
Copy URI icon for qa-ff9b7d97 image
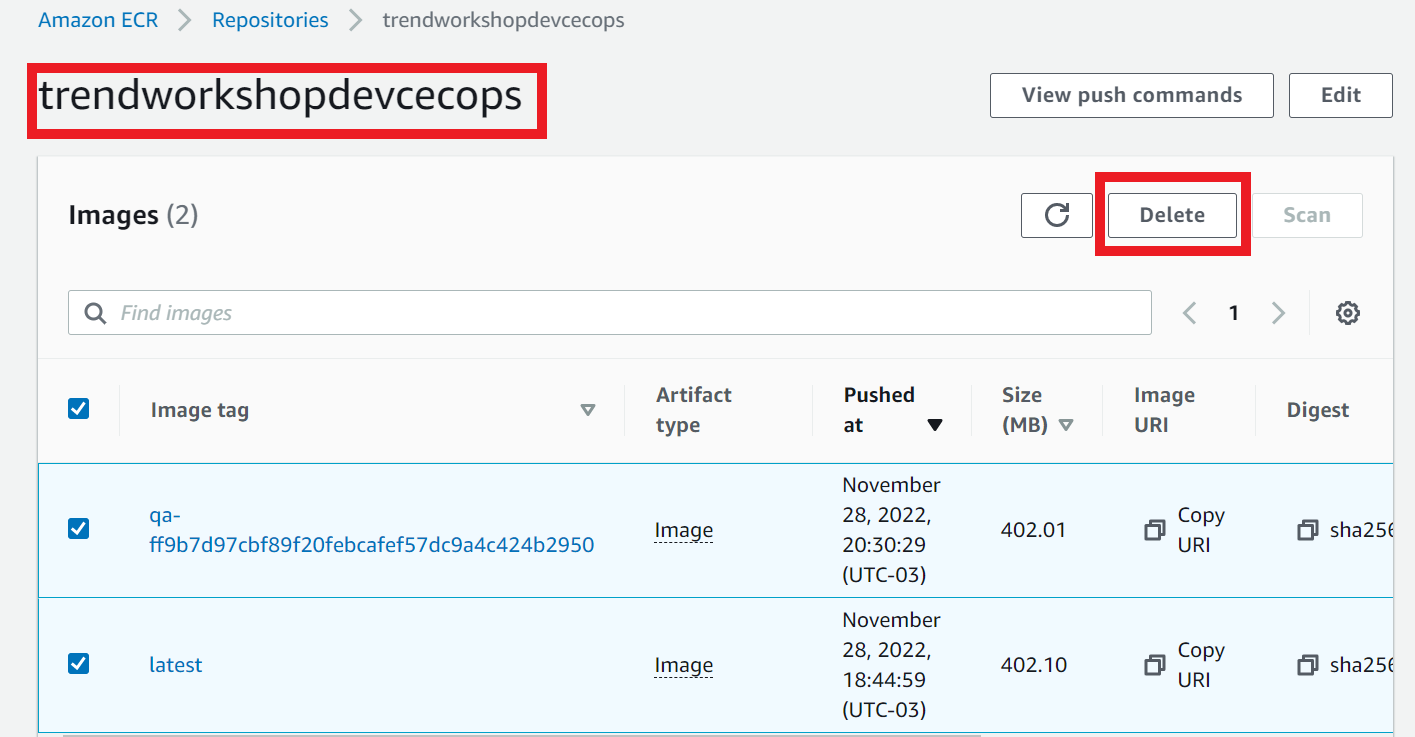pos(1155,530)
